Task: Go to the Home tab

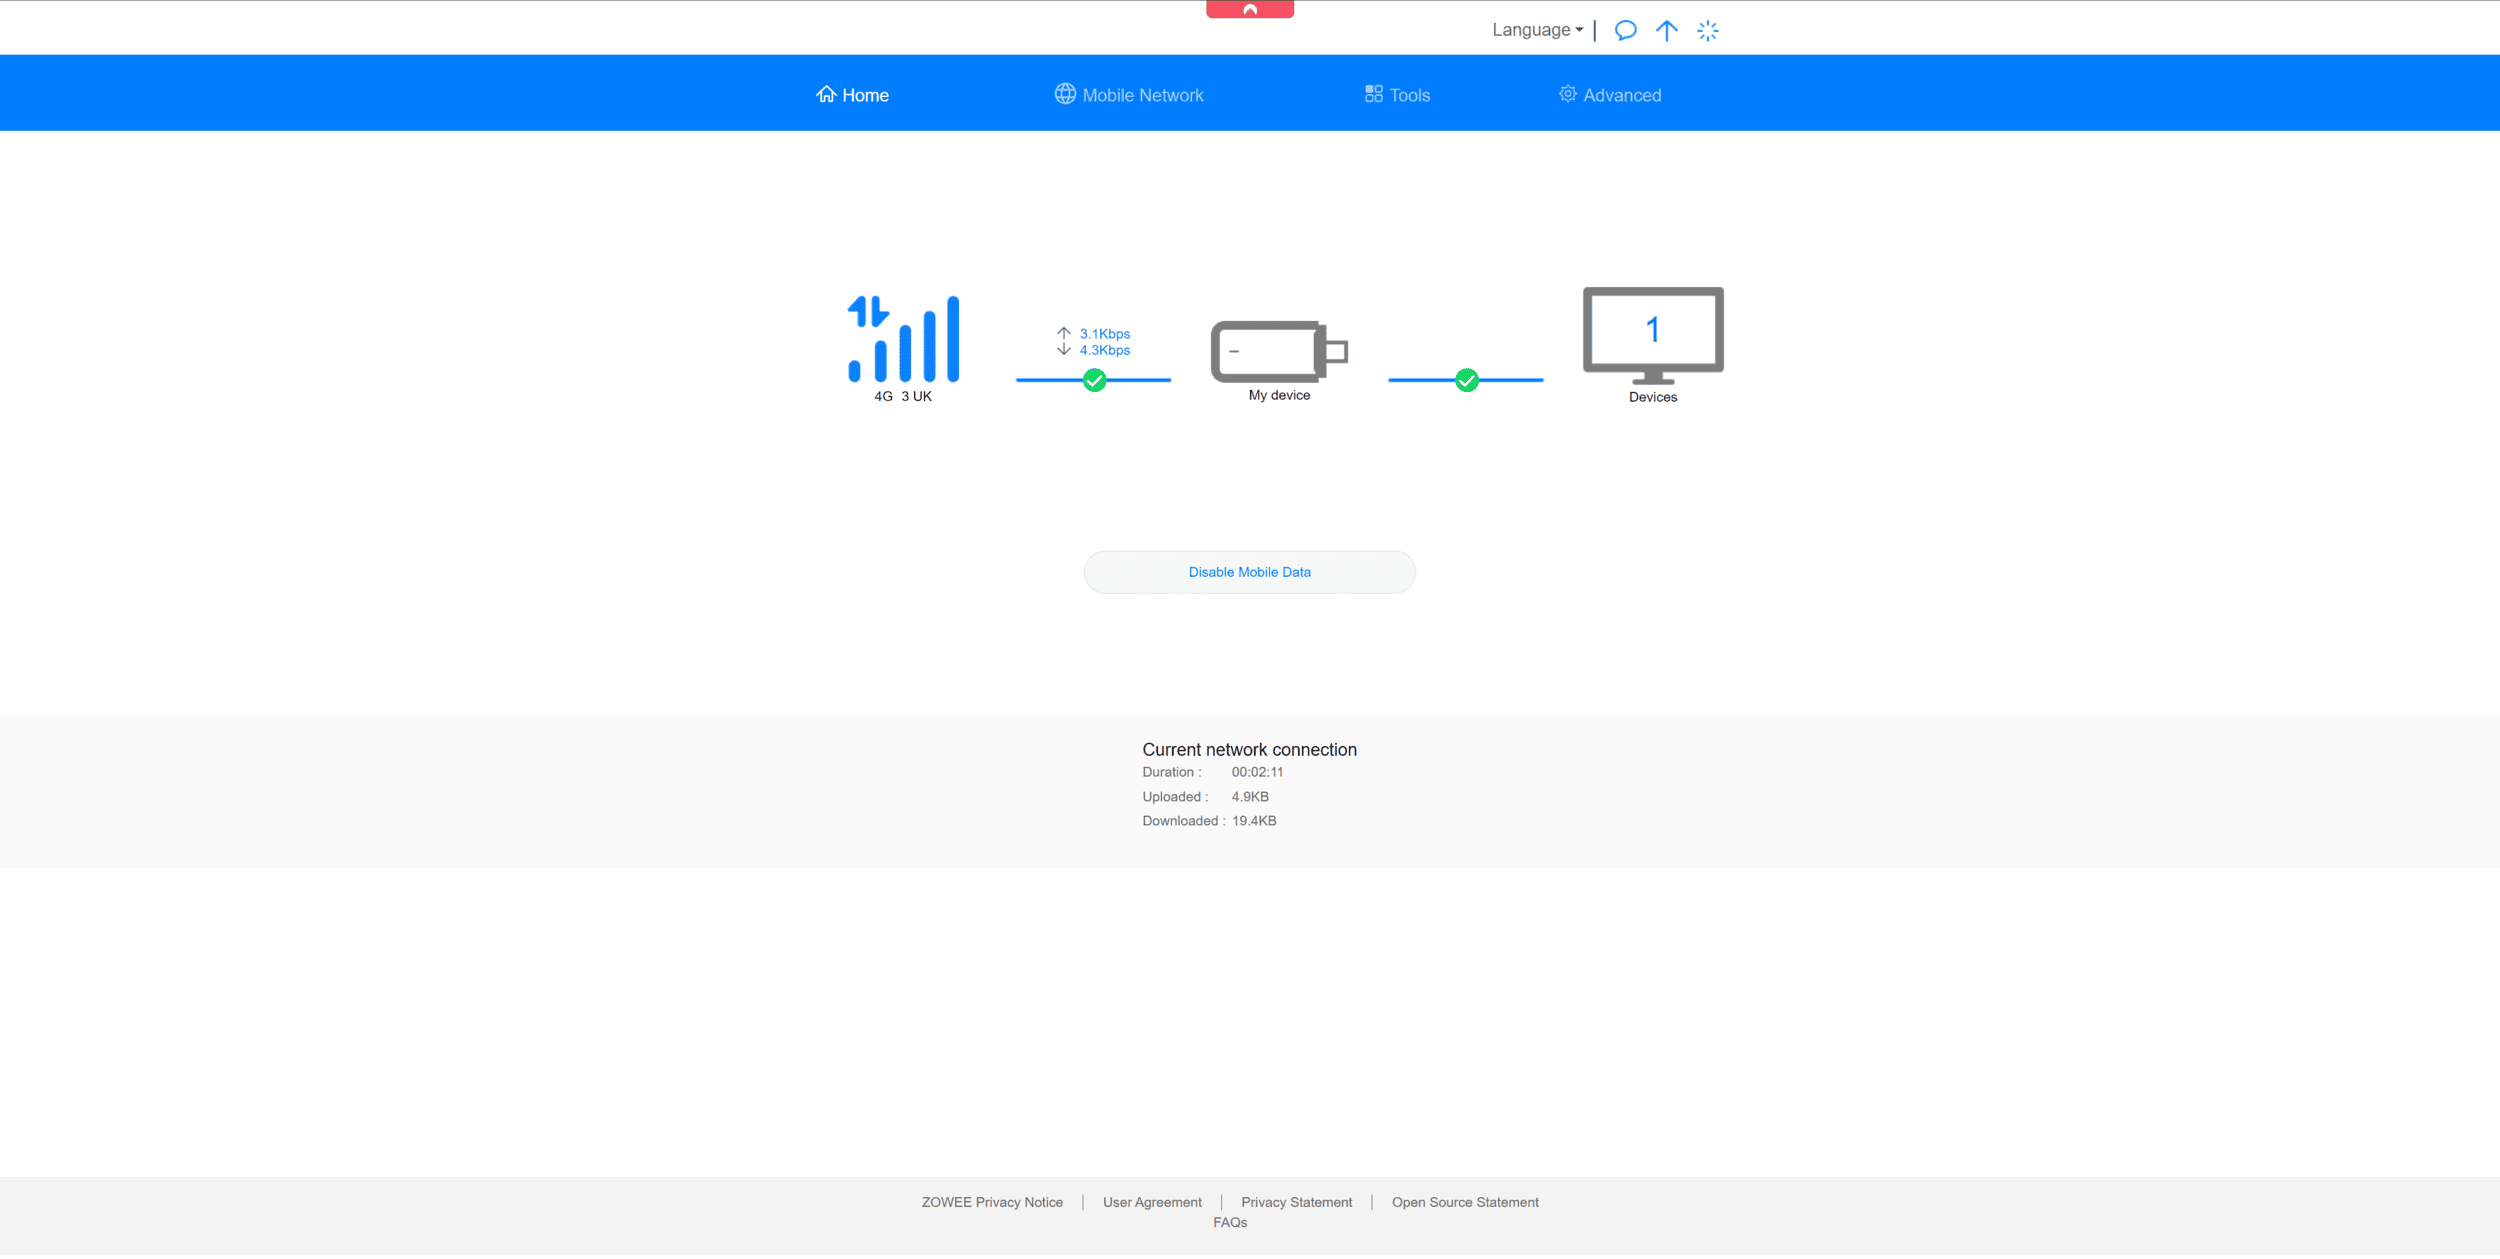Action: [x=853, y=95]
